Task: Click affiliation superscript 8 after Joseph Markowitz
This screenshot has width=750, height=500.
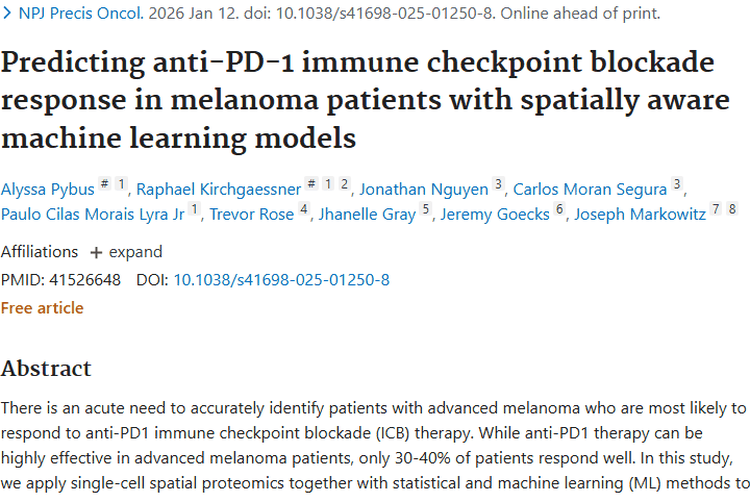Action: click(x=733, y=209)
